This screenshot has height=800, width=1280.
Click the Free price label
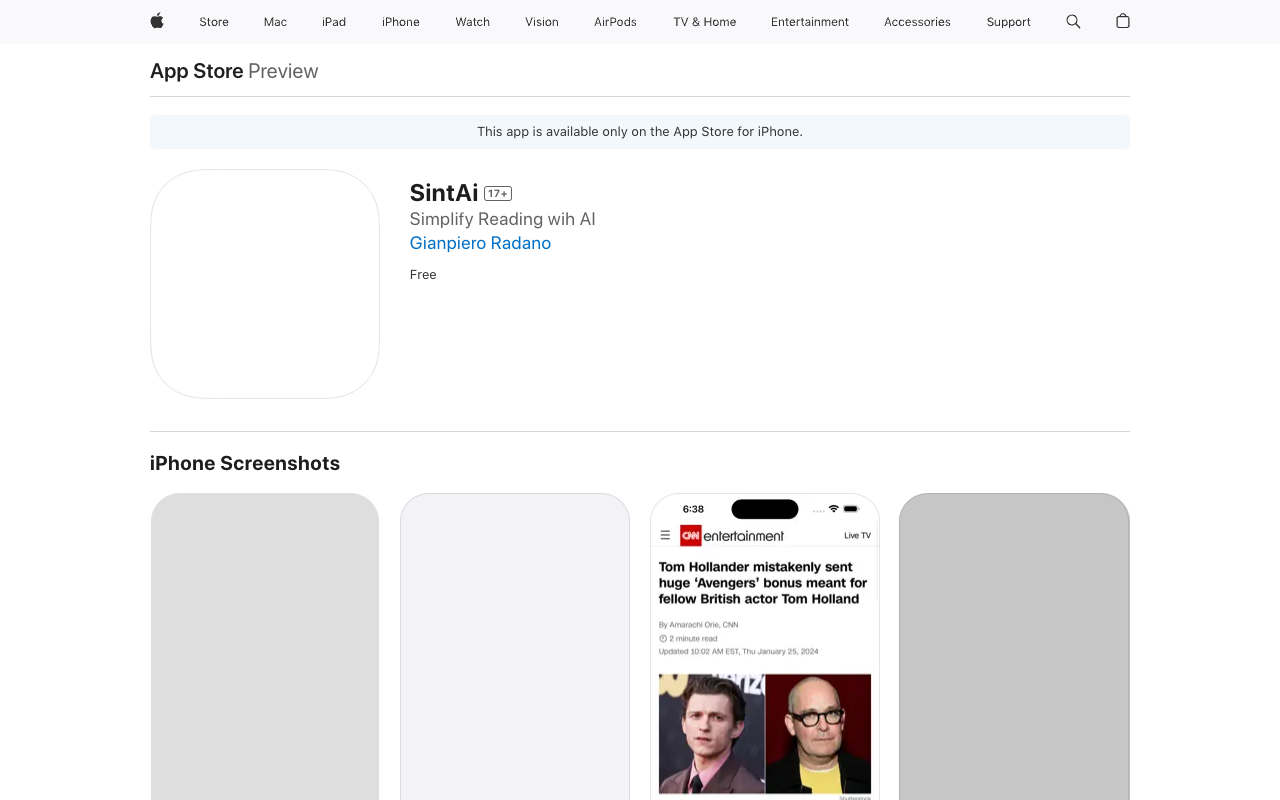[423, 275]
